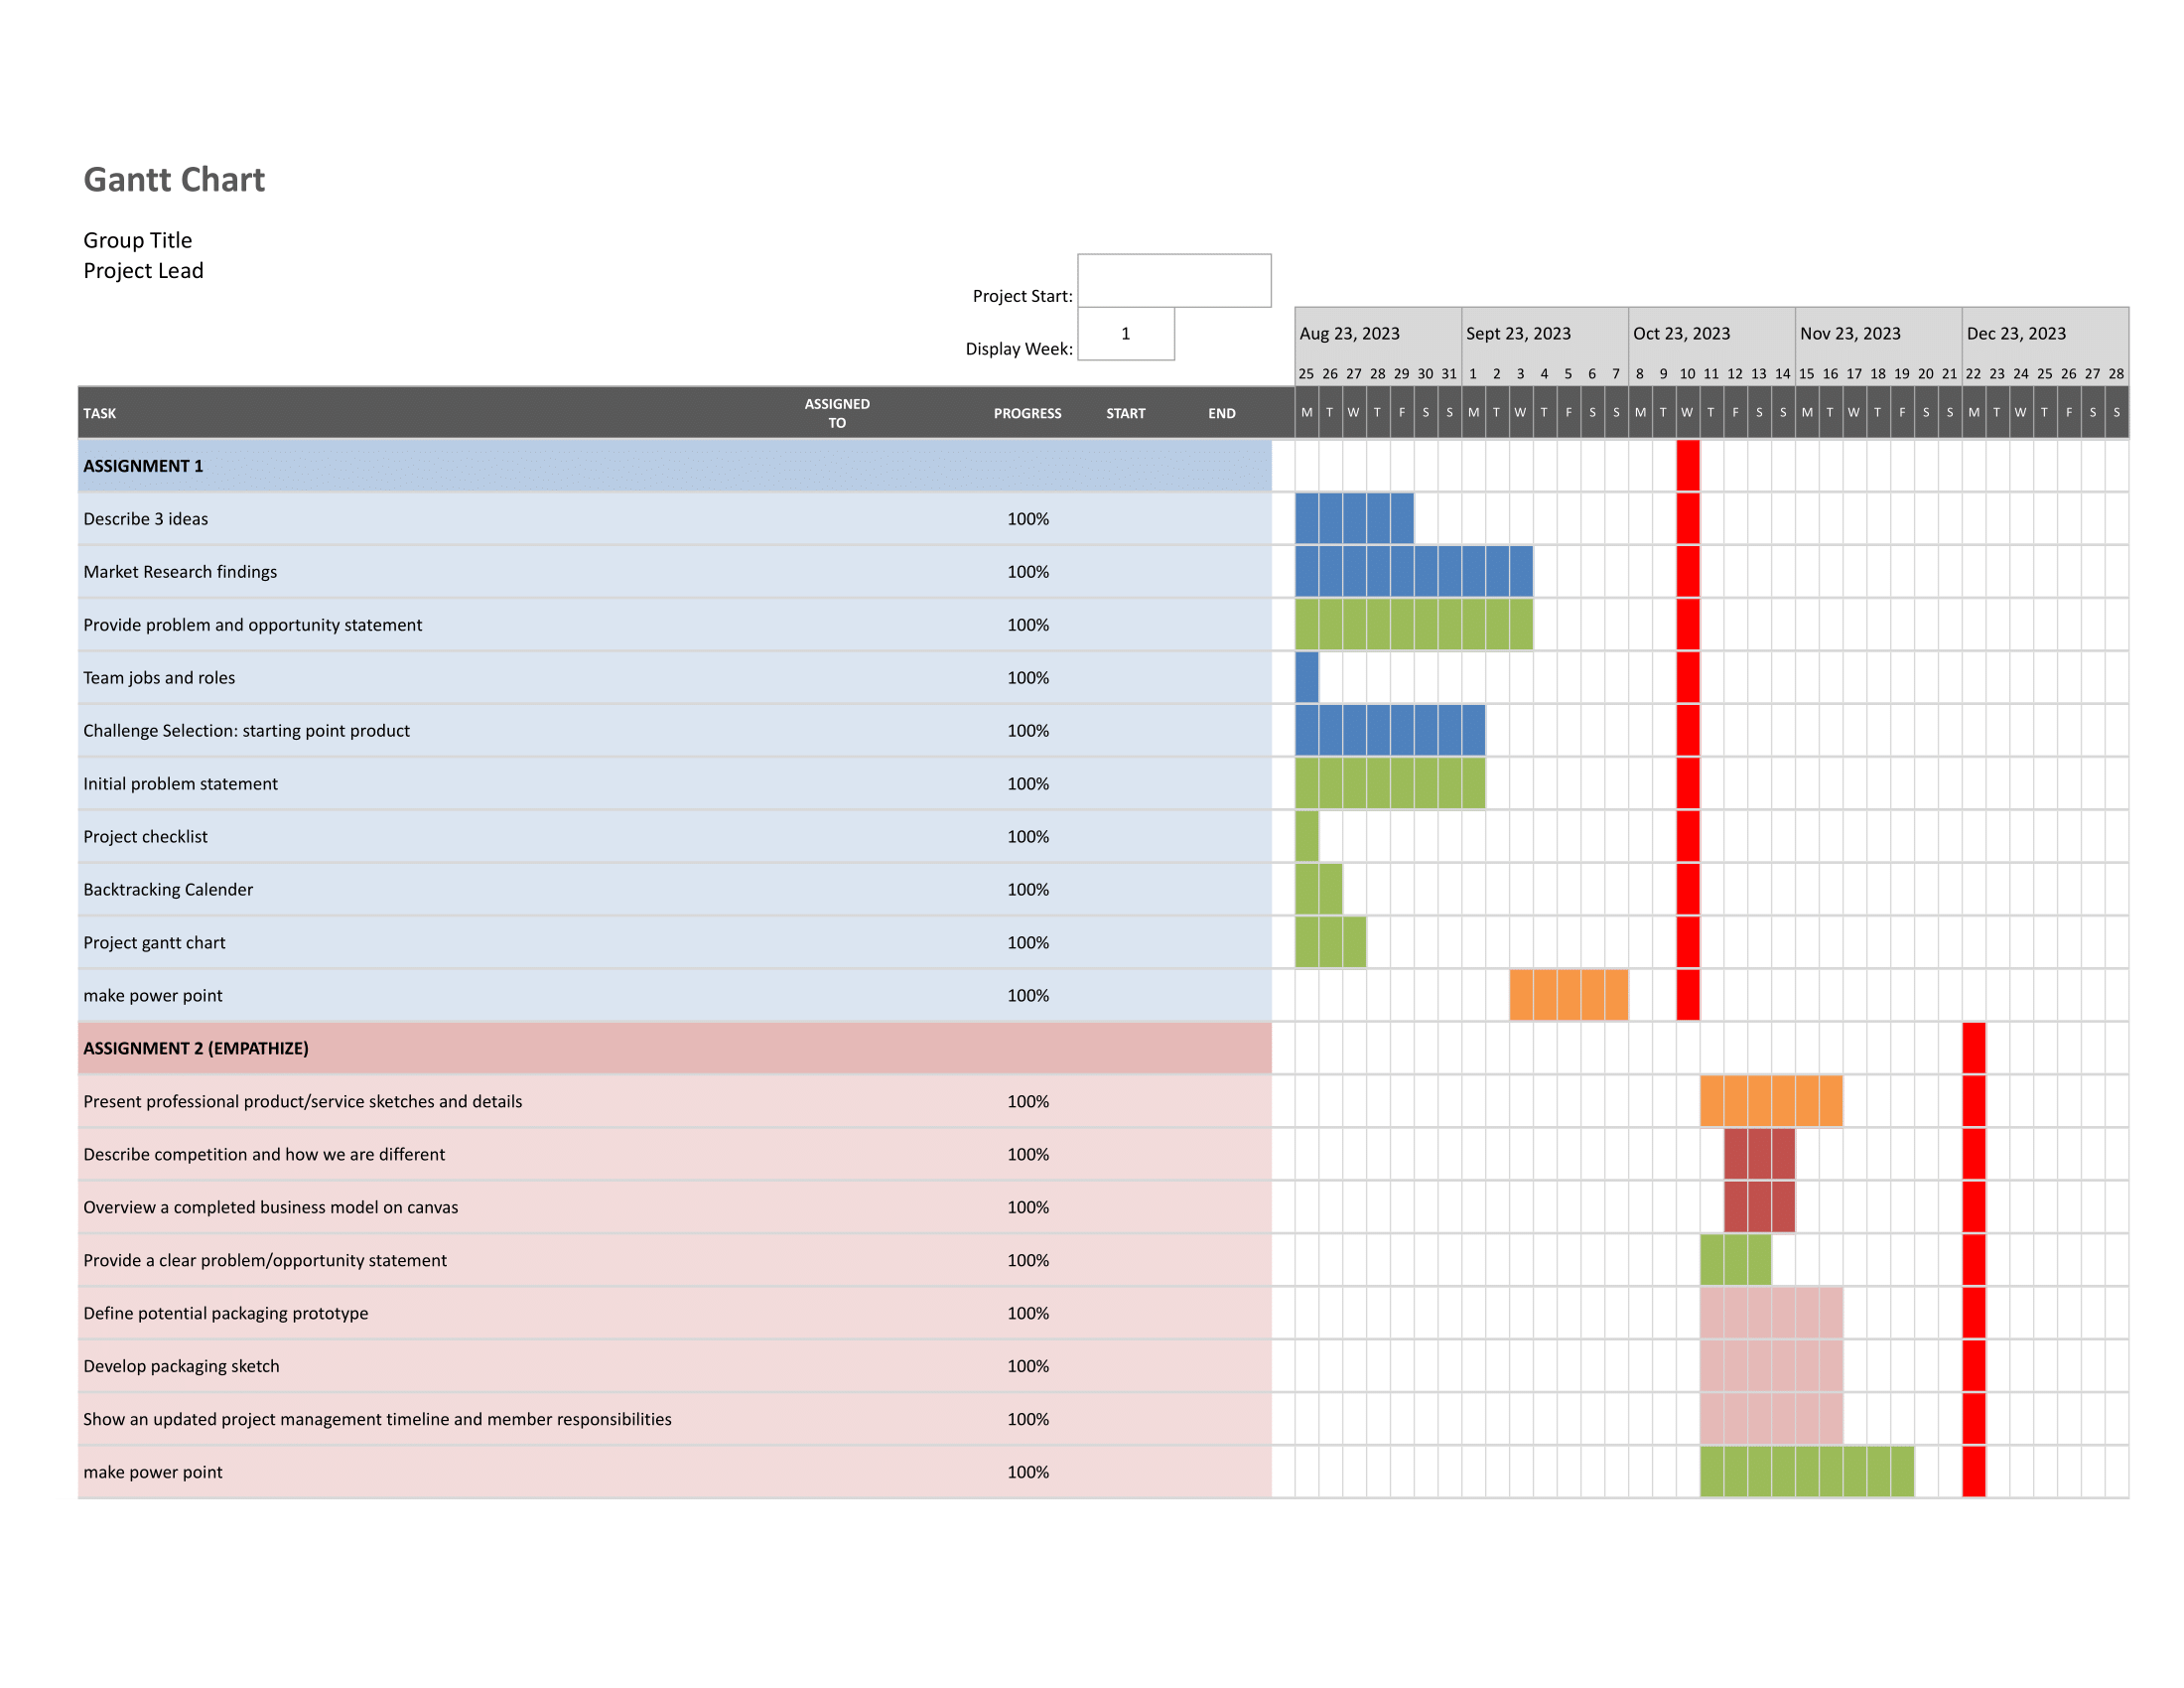Click the ASSIGNED TO column header

[837, 413]
